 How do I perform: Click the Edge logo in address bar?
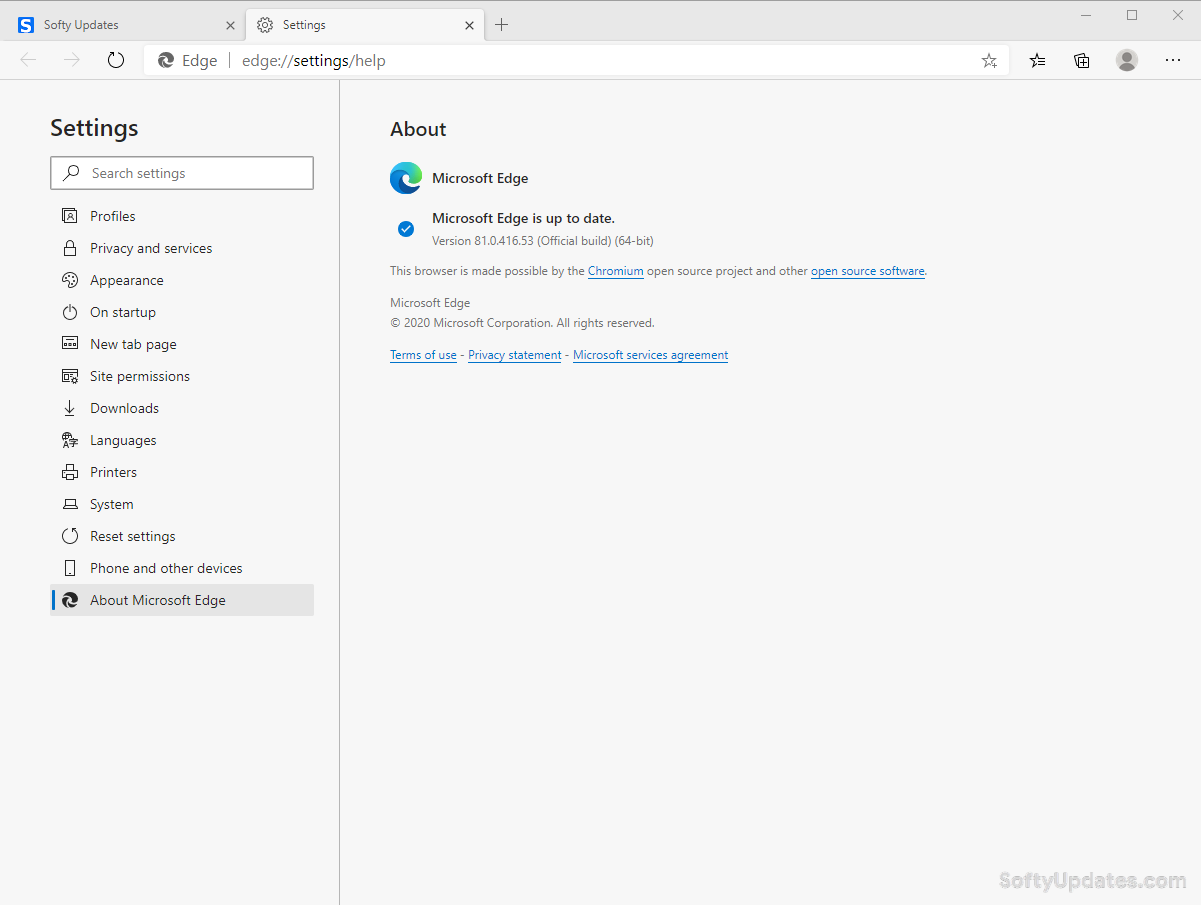point(166,61)
